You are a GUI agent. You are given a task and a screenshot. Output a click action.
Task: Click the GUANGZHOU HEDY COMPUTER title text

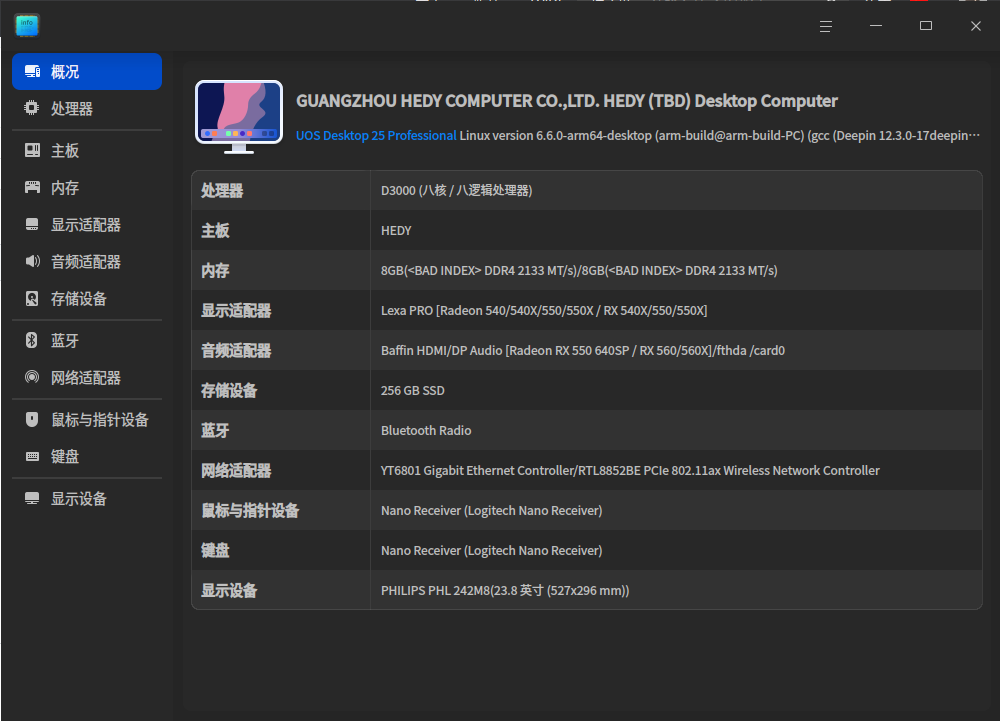click(567, 101)
